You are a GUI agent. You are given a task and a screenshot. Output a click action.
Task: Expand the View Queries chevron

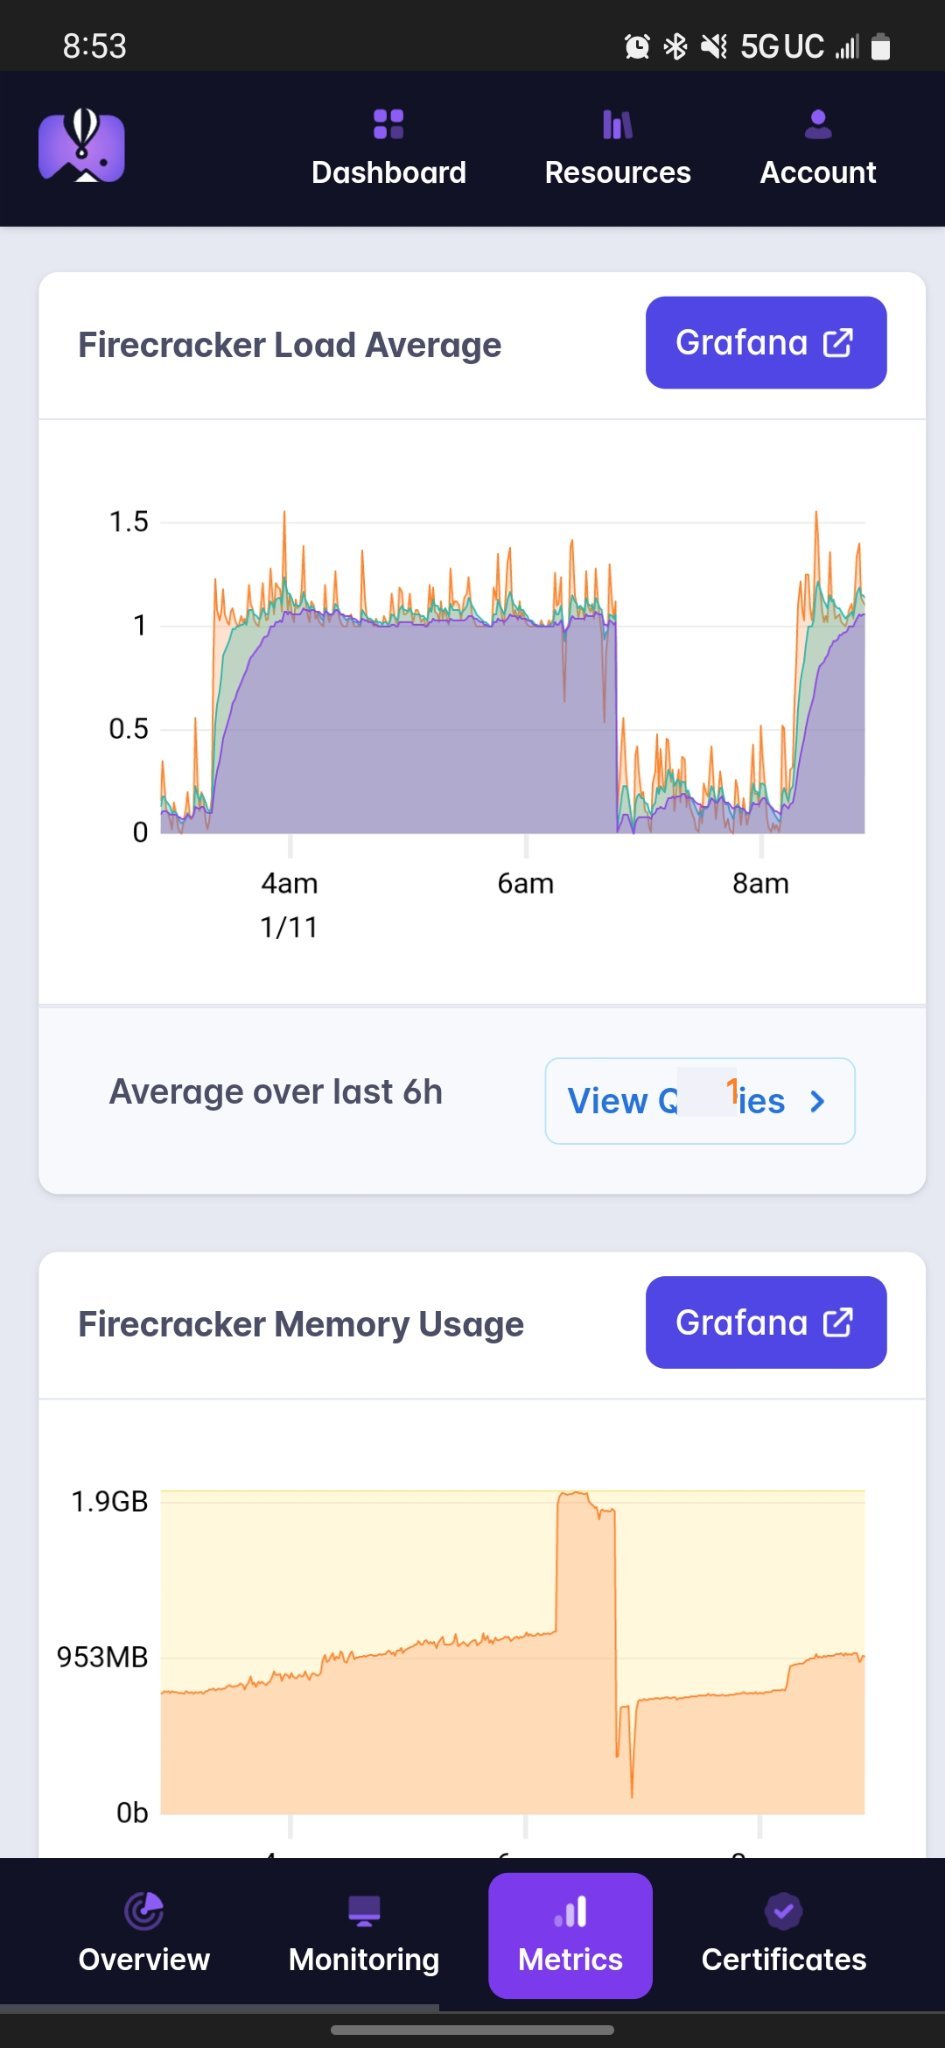click(x=817, y=1101)
